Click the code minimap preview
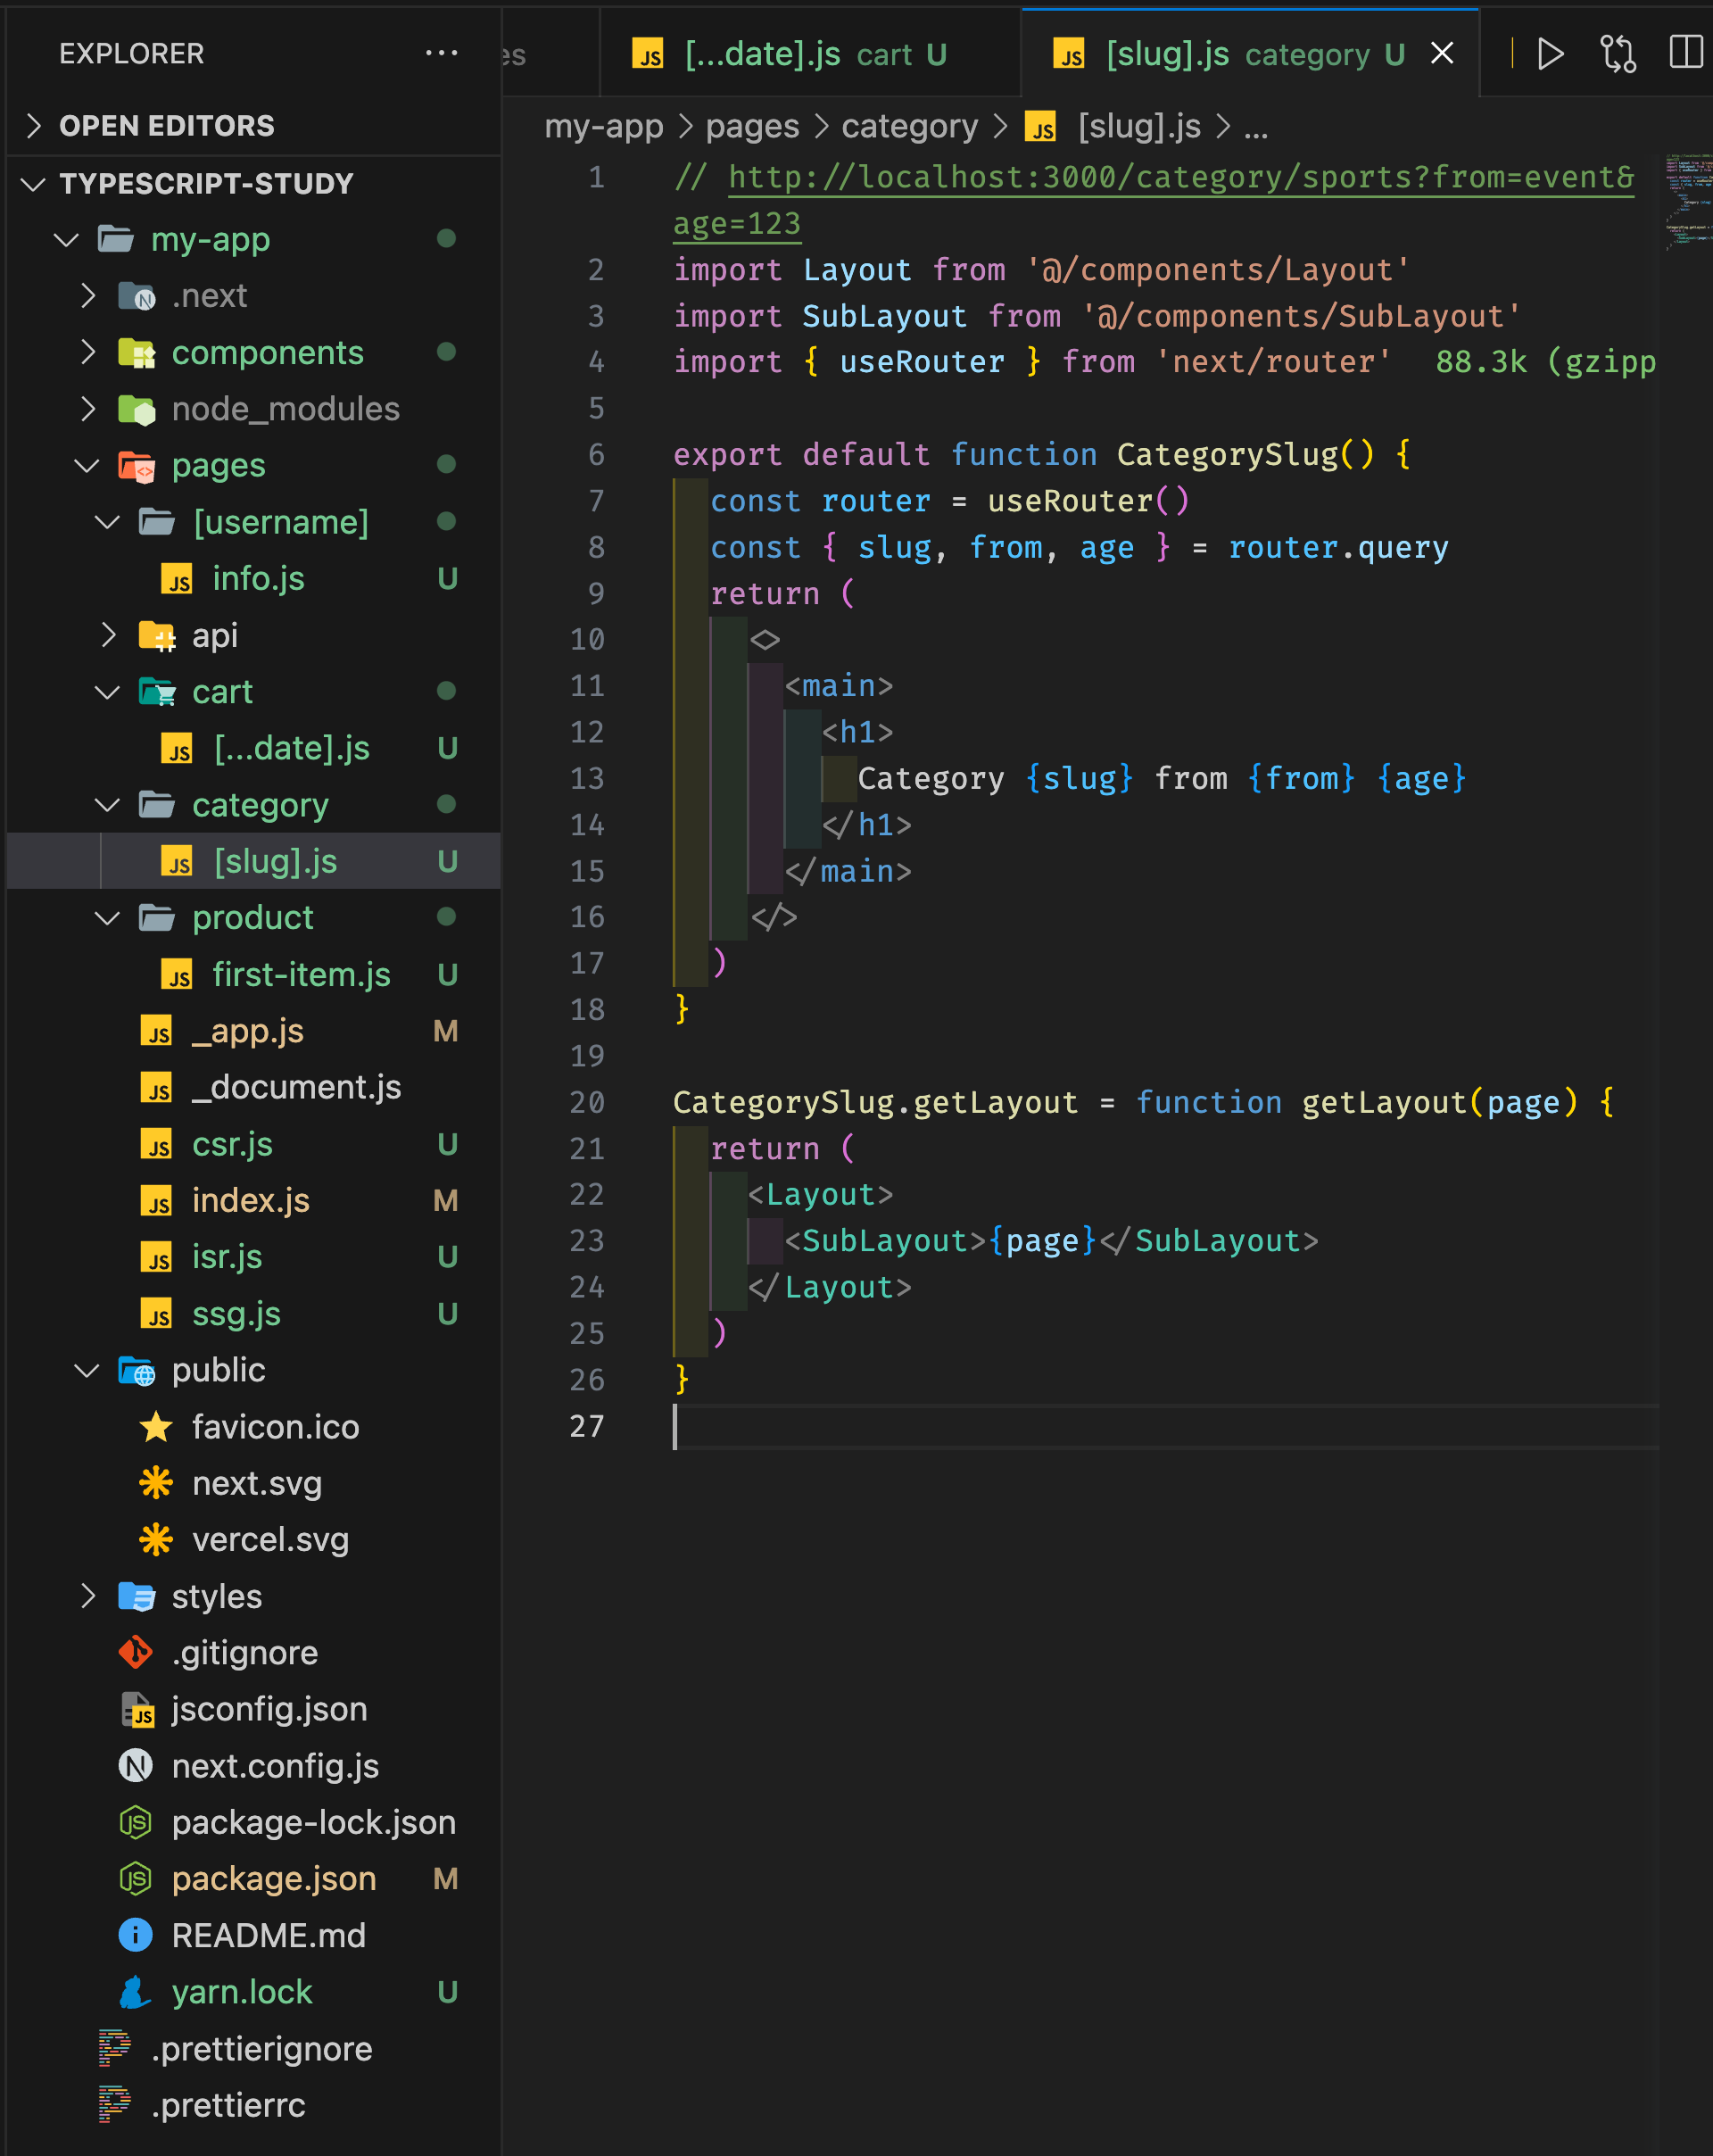The image size is (1713, 2156). click(x=1687, y=200)
